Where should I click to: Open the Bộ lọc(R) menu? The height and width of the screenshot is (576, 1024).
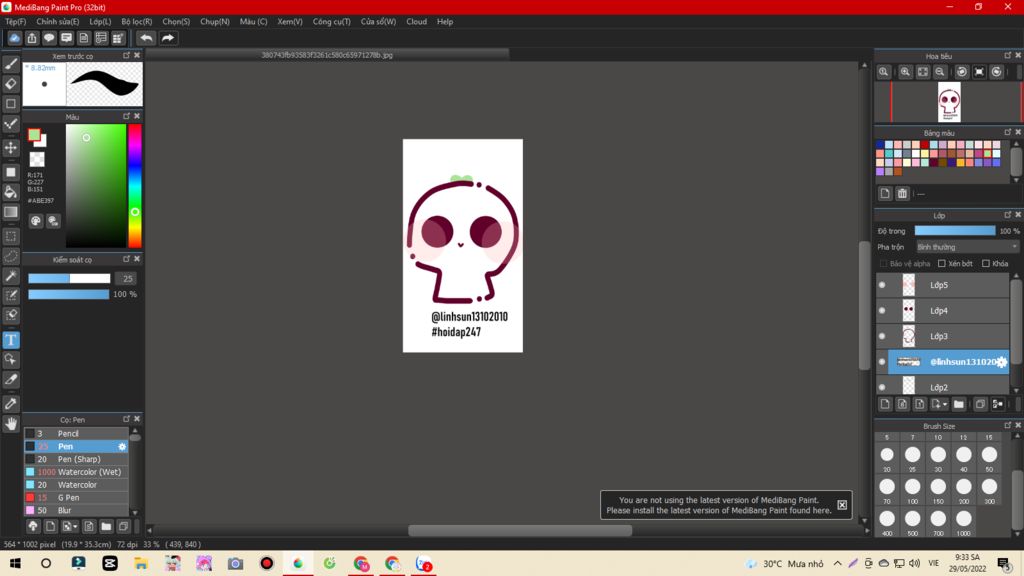click(136, 22)
